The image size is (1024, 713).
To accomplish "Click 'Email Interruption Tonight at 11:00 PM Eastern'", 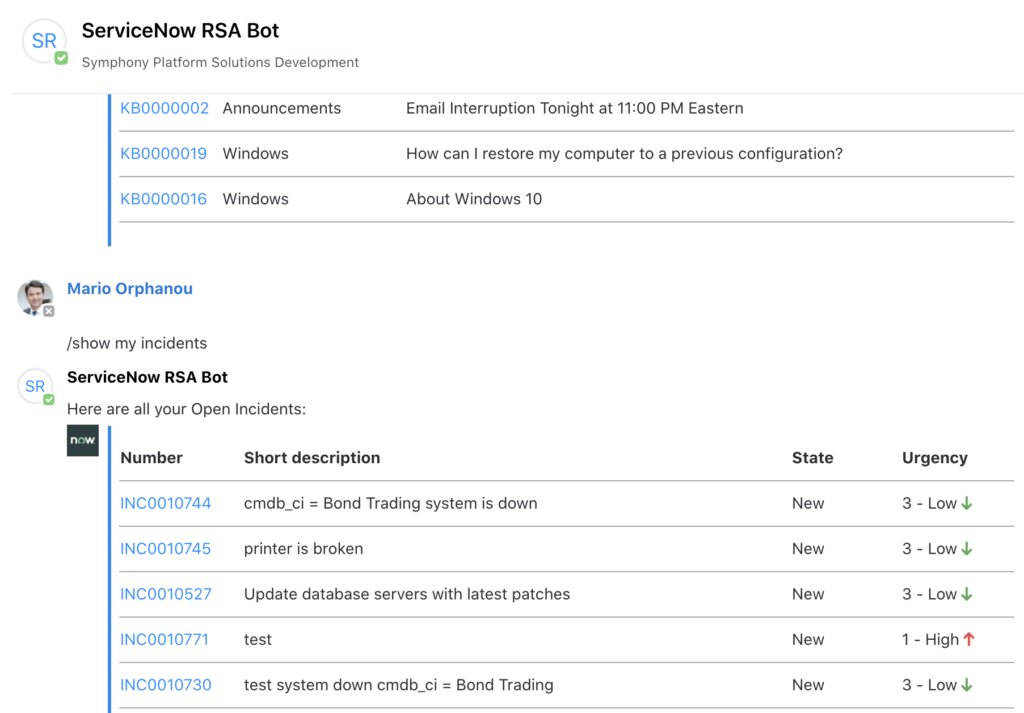I will click(575, 108).
